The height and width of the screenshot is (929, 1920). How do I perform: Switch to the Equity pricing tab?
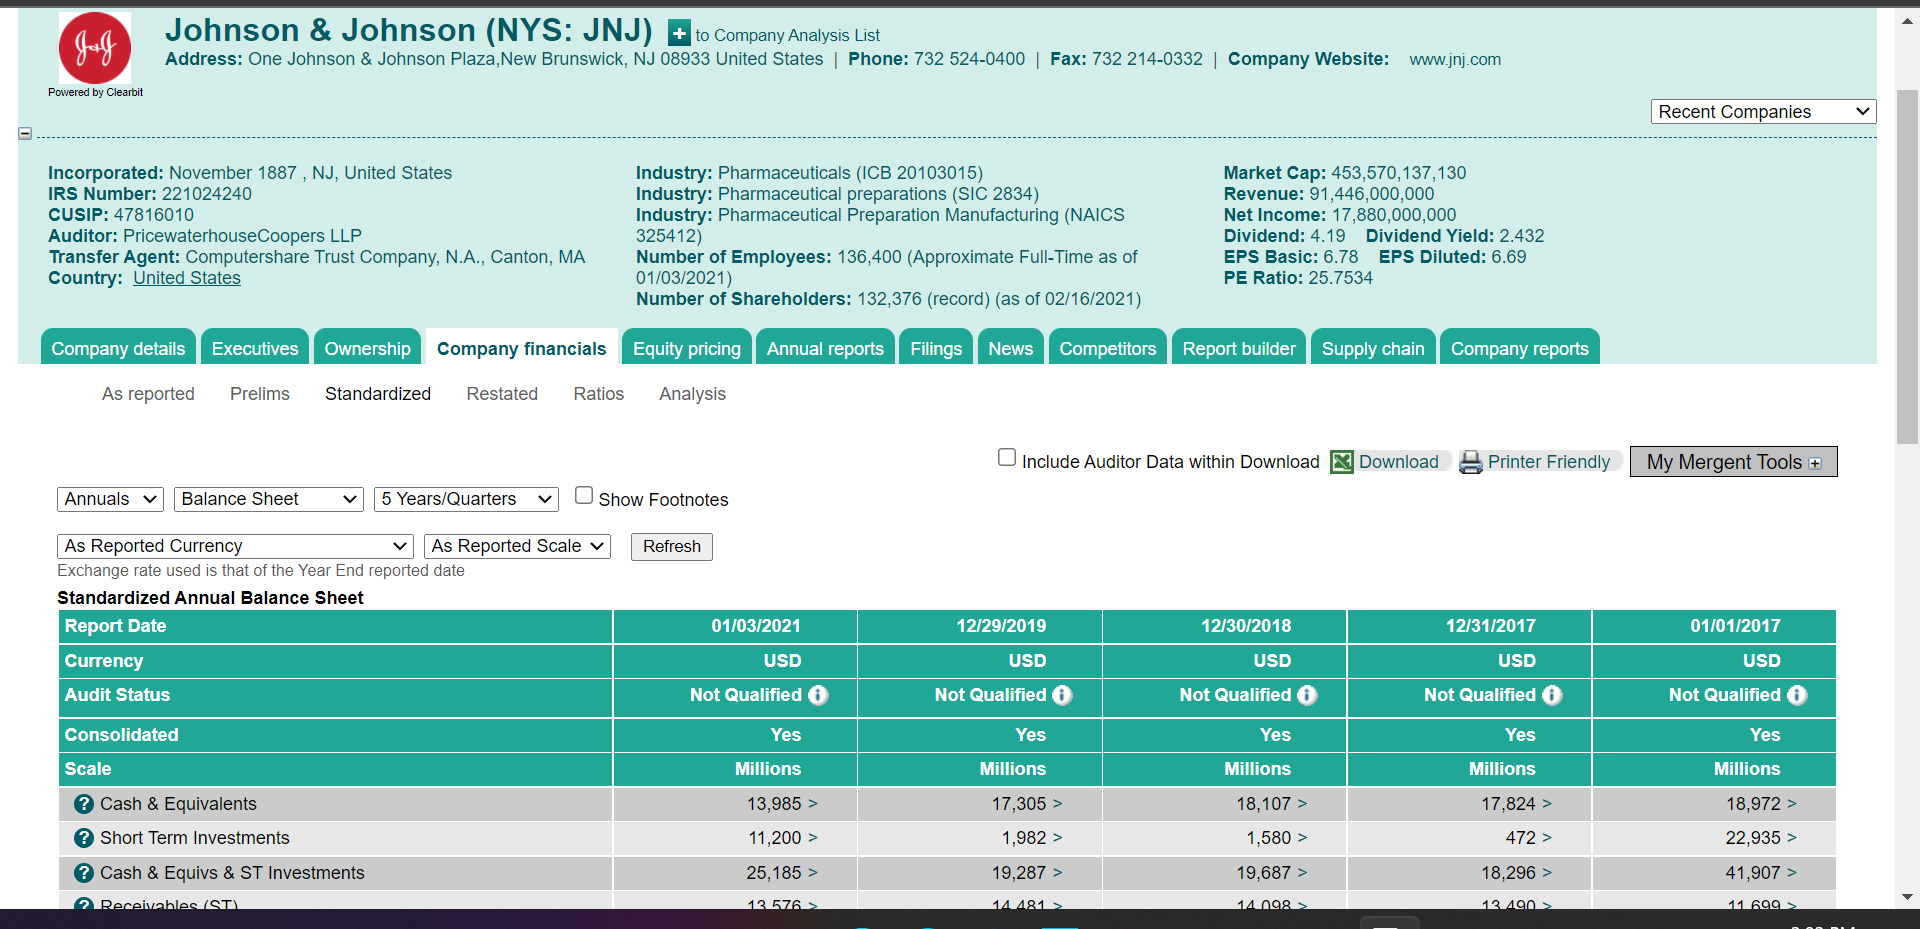(x=686, y=348)
